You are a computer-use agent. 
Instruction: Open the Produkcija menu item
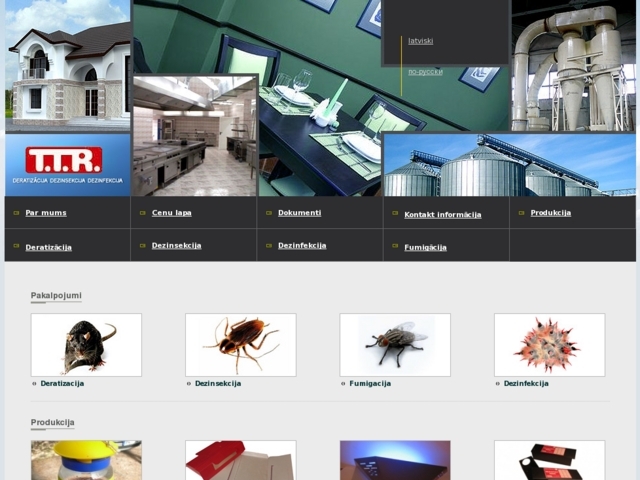[551, 213]
